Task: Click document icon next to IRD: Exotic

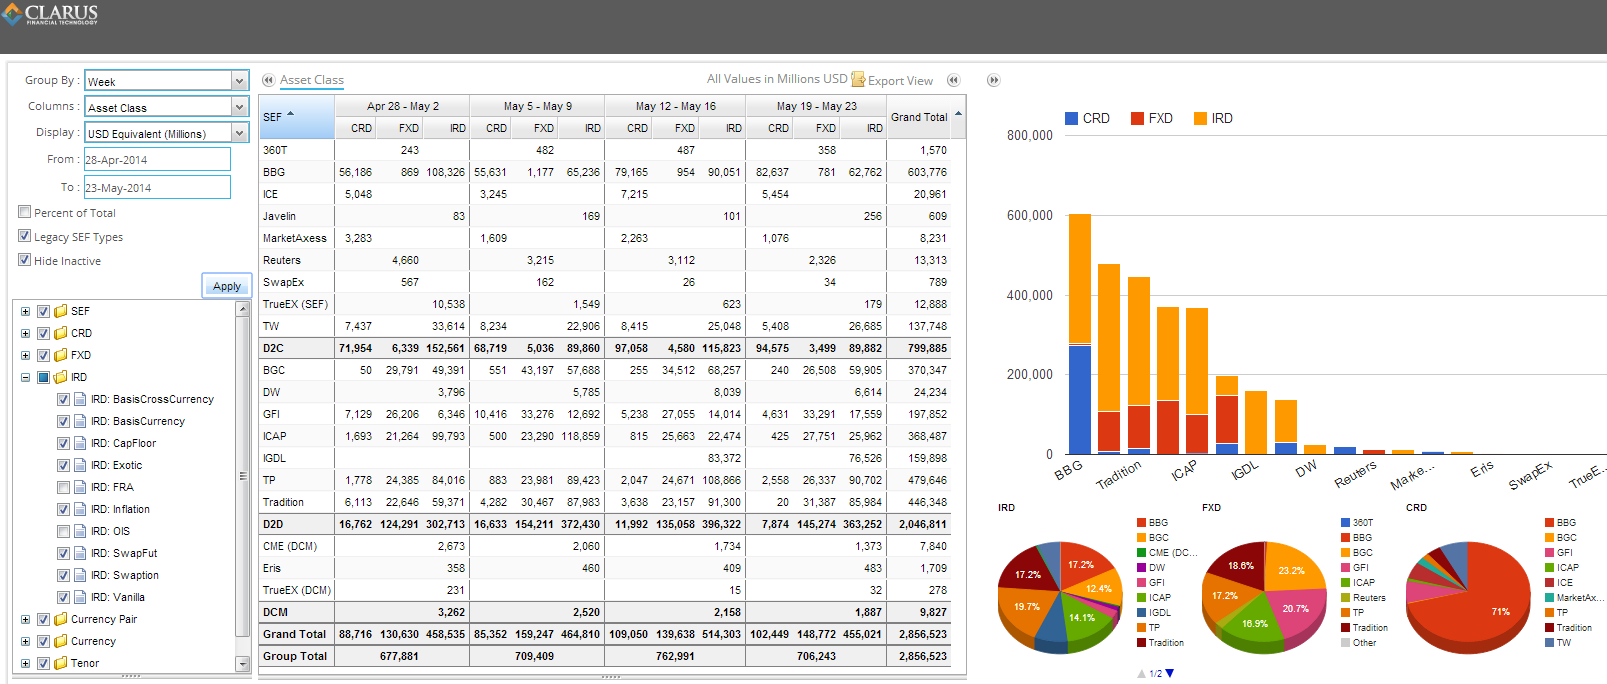Action: pos(81,465)
